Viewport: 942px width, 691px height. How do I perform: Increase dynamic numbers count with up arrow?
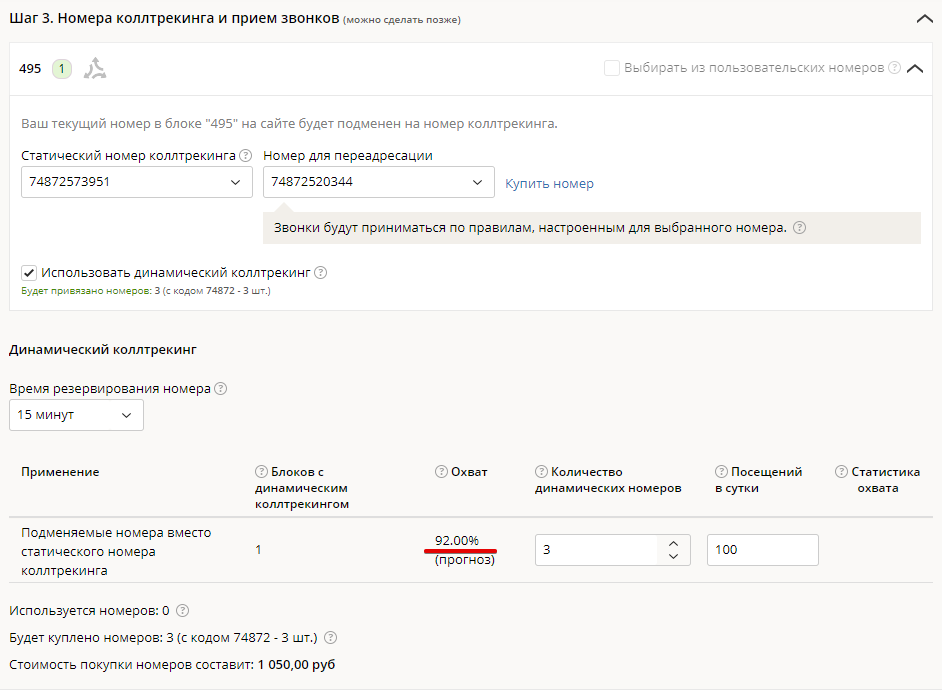(674, 543)
